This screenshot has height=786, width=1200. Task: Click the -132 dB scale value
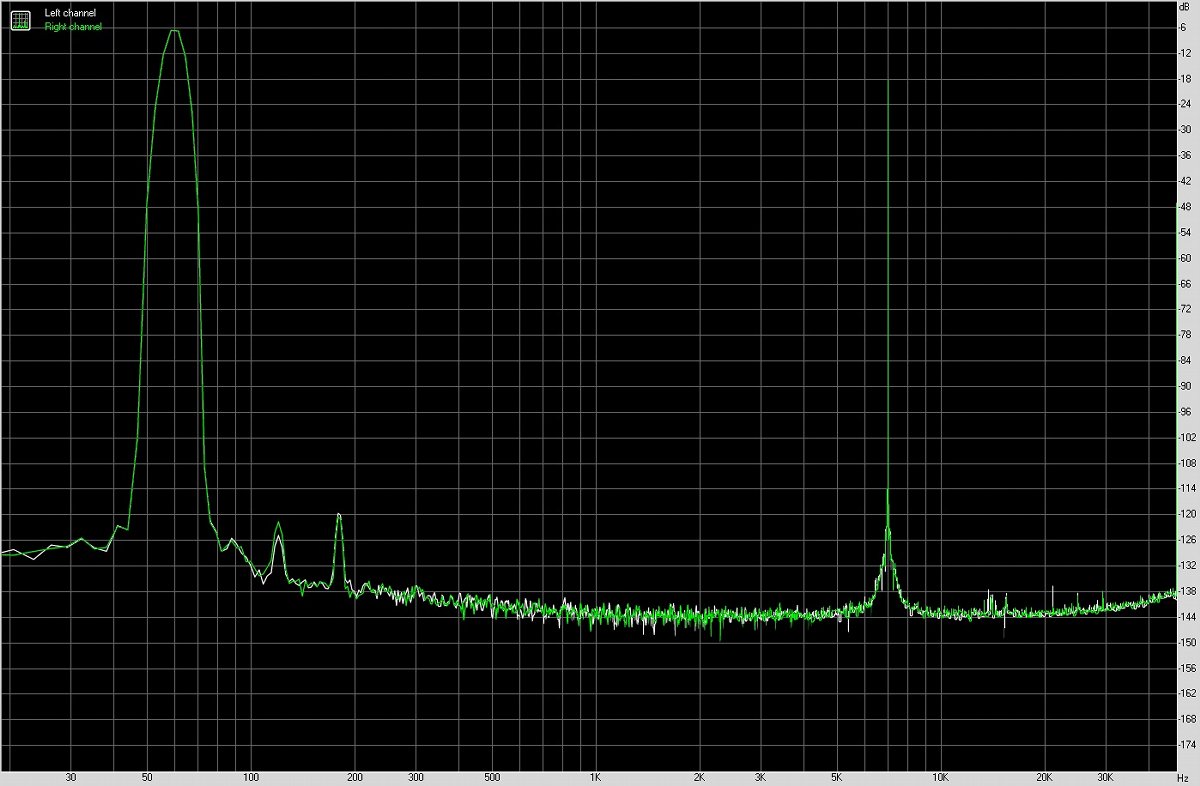[x=1187, y=565]
